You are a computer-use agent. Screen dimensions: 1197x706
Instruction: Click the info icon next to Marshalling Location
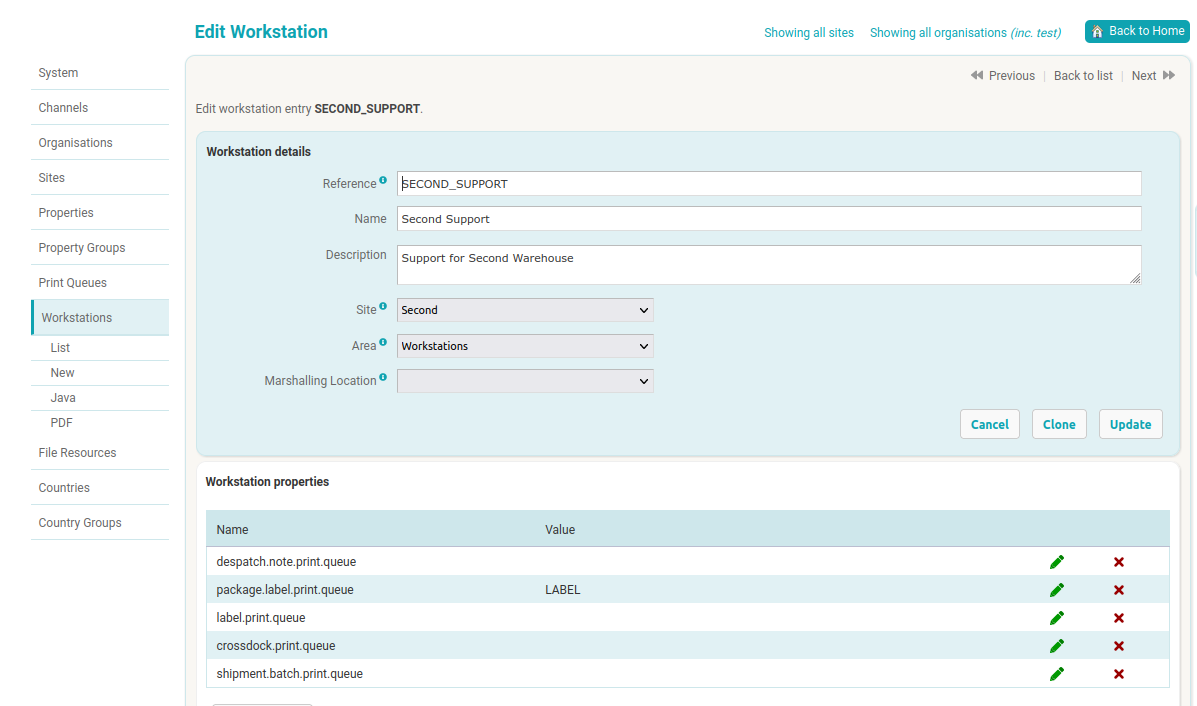[383, 378]
